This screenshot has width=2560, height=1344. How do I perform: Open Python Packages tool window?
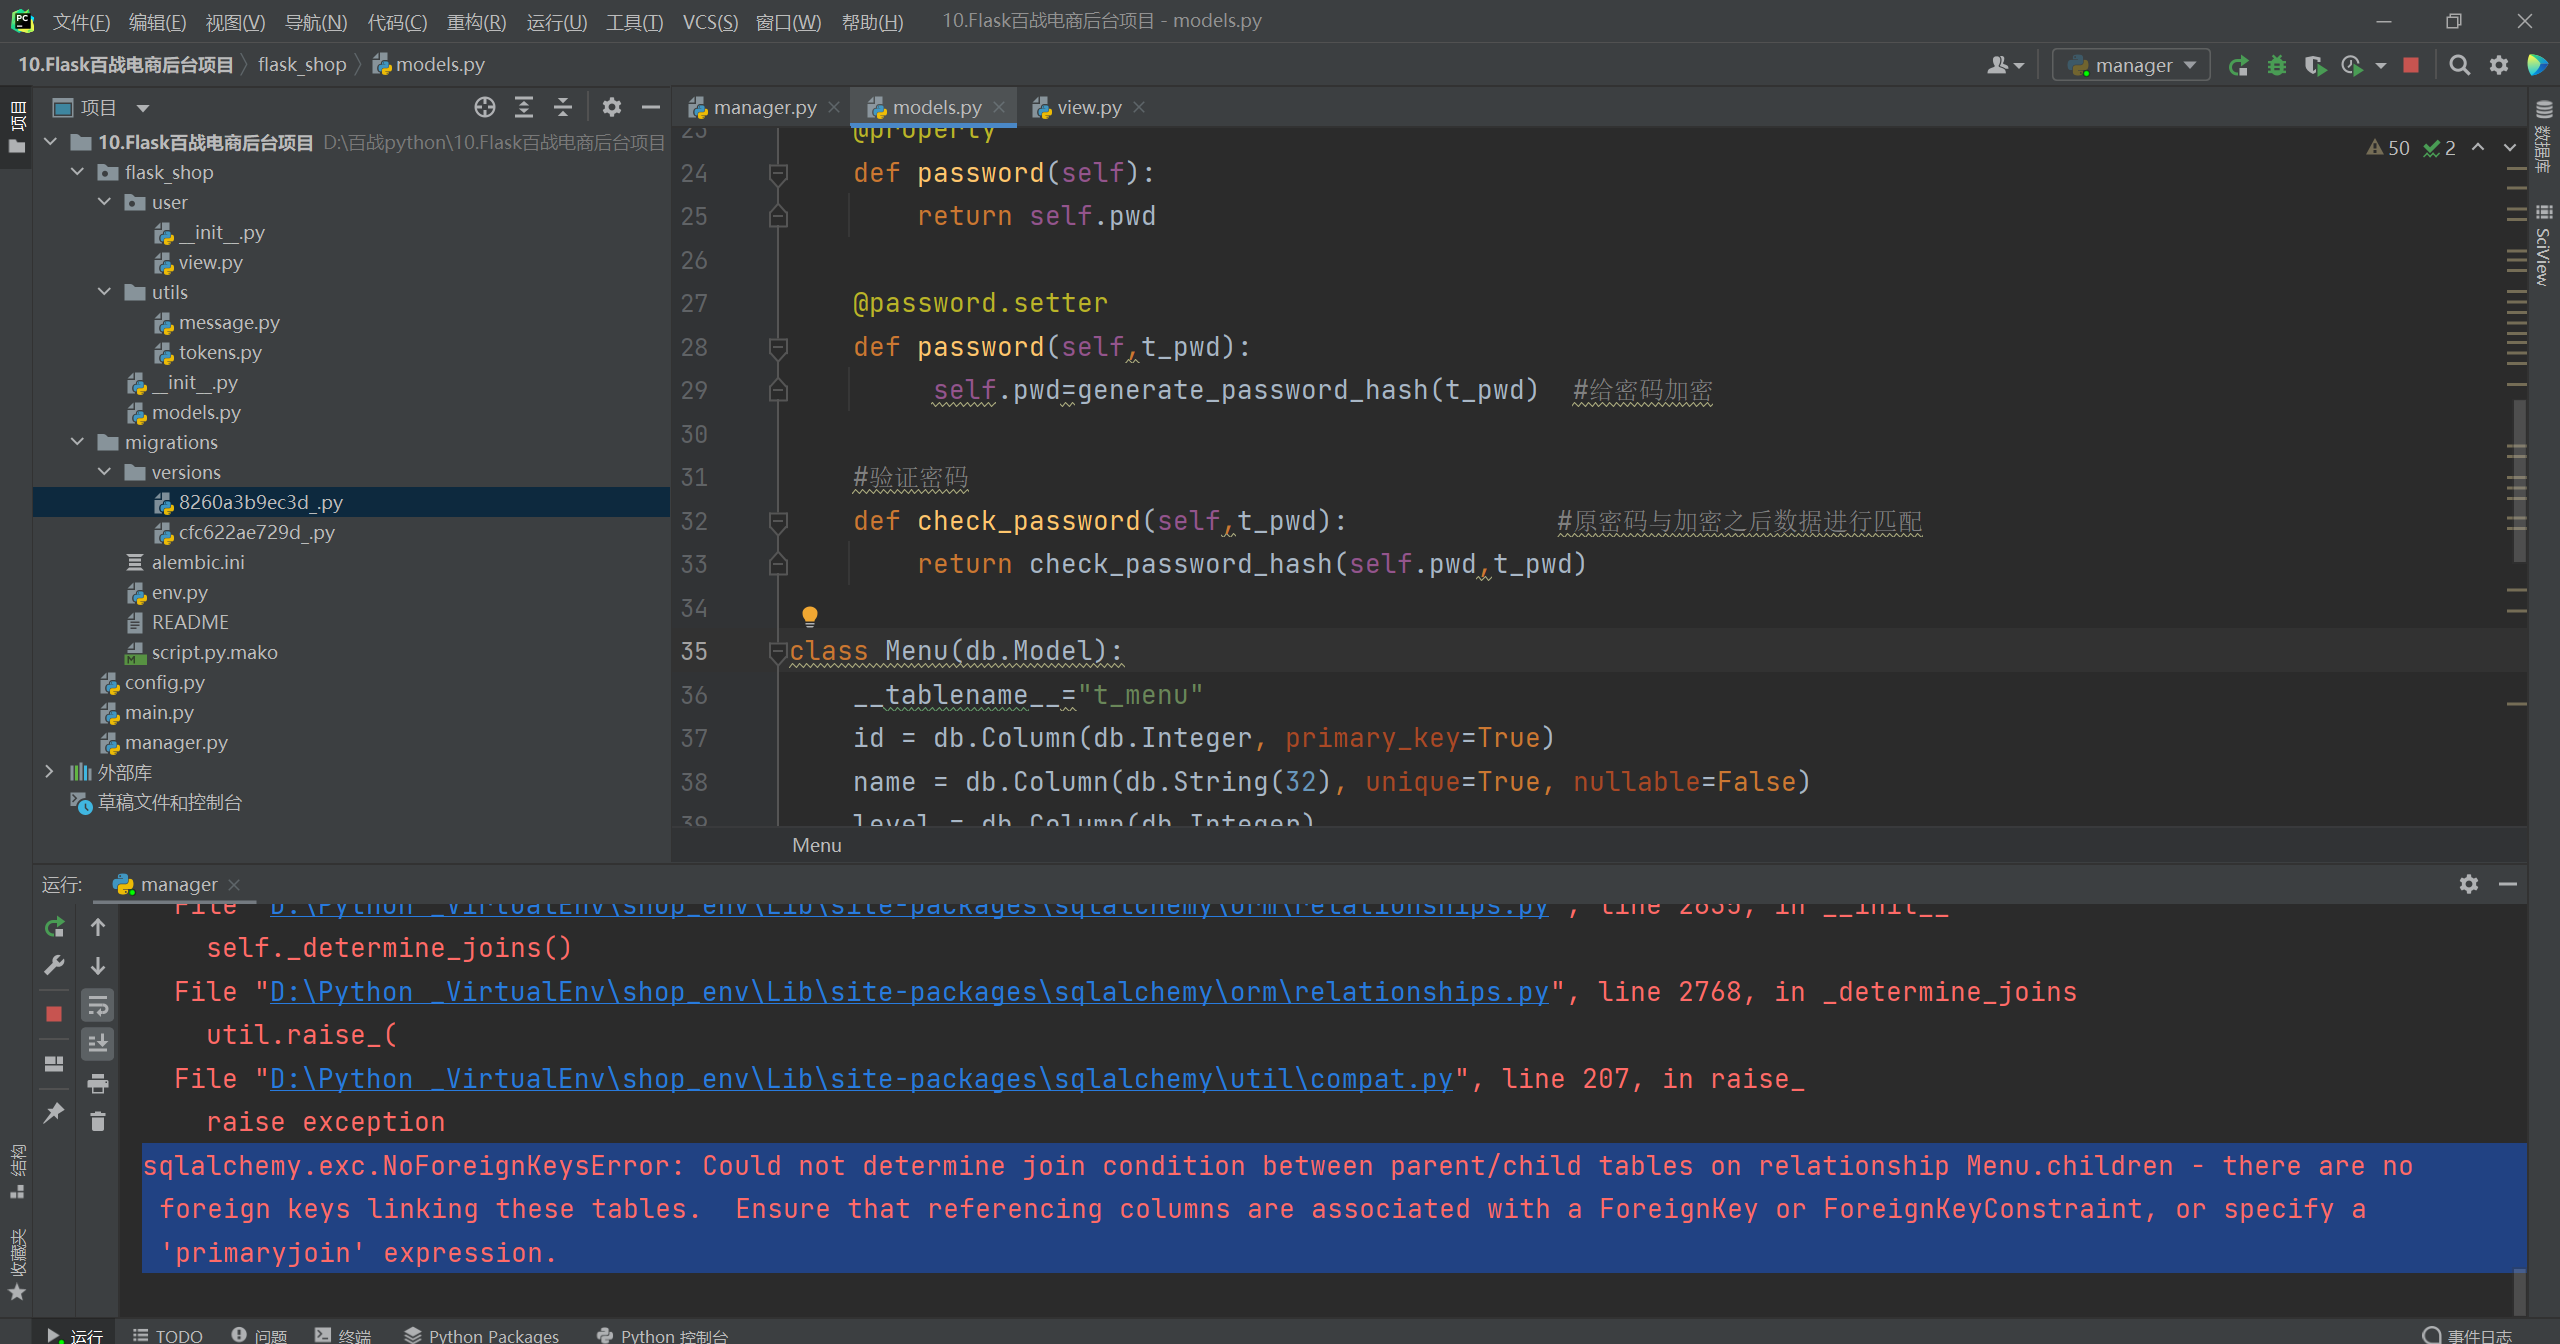[481, 1334]
